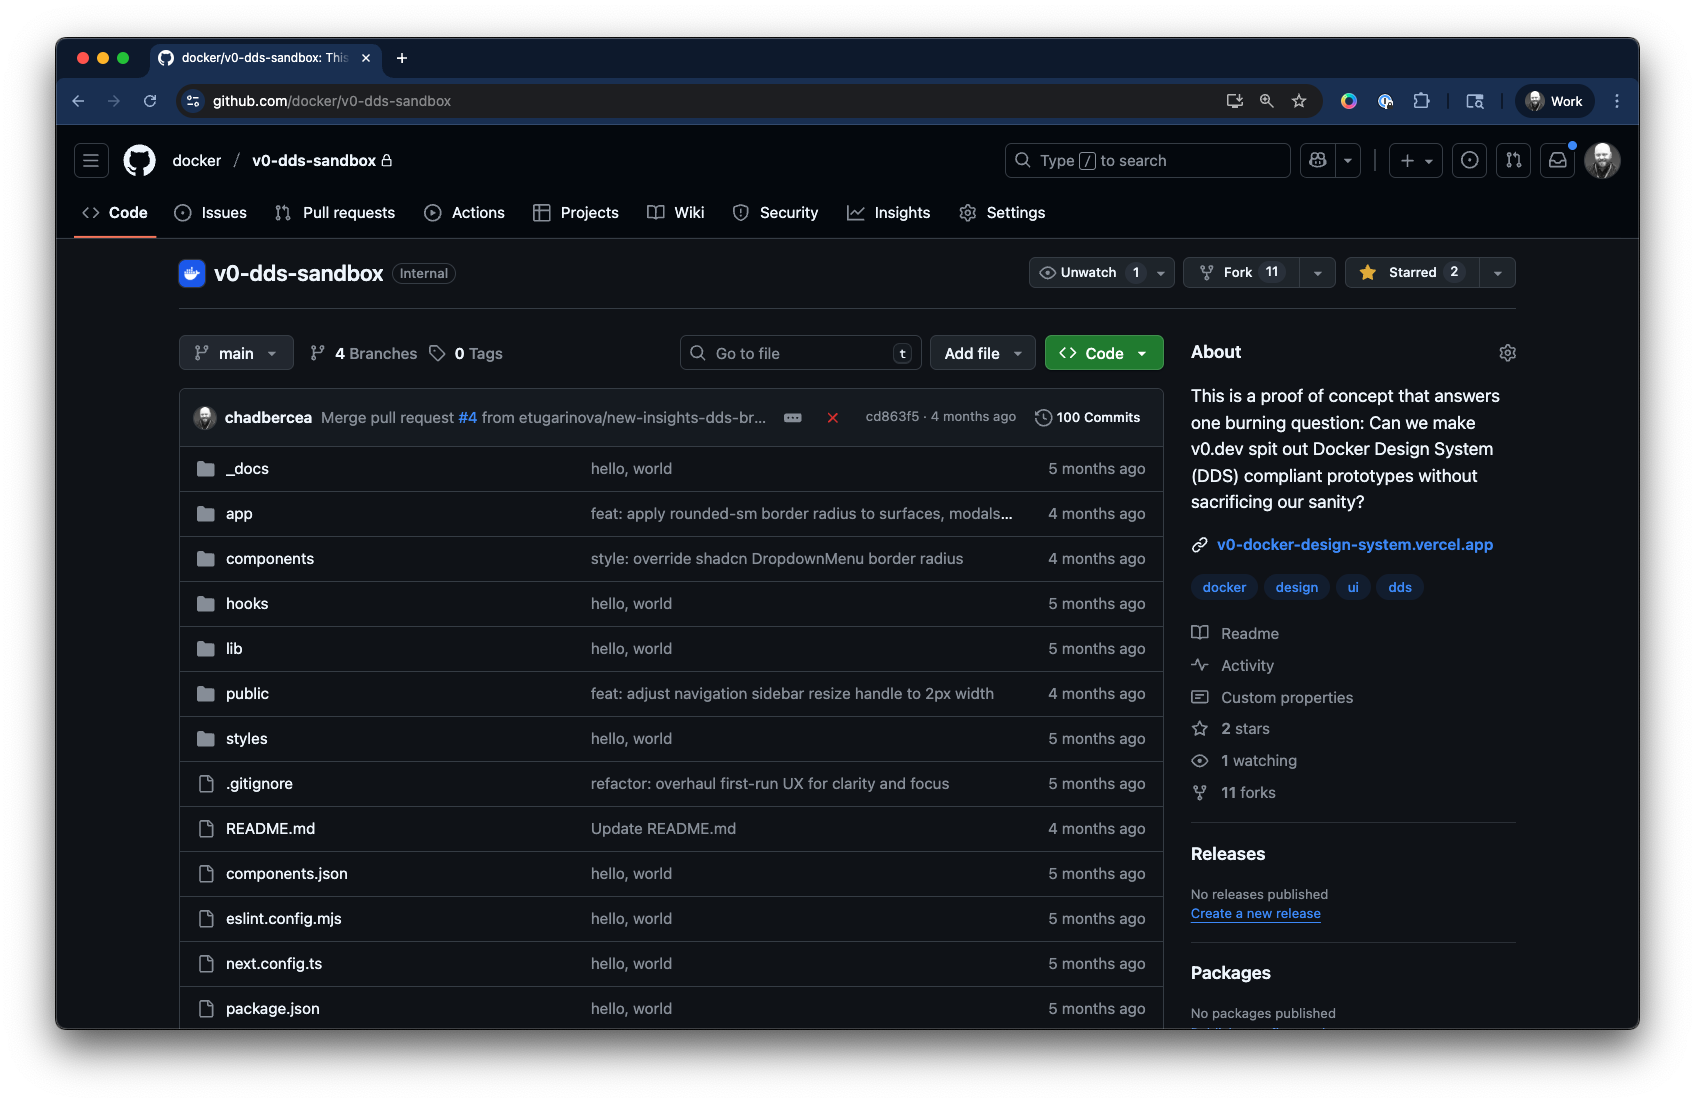The width and height of the screenshot is (1695, 1103).
Task: Click the Create a new release link
Action: pos(1255,913)
